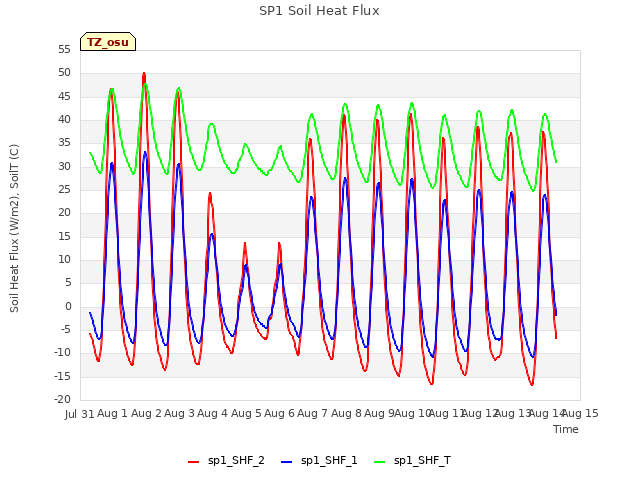Image resolution: width=640 pixels, height=480 pixels.
Task: Click the 20 y-axis tick label
Action: click(64, 213)
